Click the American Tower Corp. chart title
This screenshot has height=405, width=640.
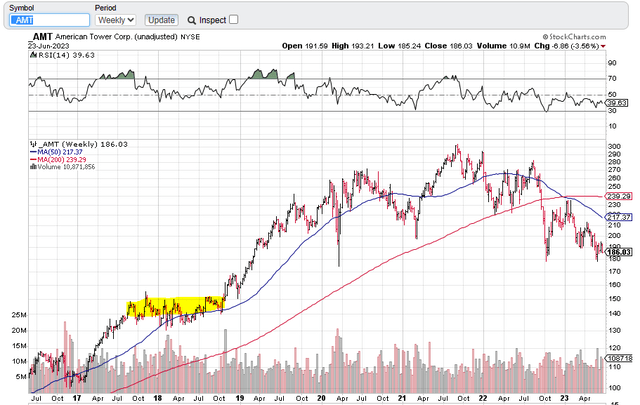[x=88, y=35]
